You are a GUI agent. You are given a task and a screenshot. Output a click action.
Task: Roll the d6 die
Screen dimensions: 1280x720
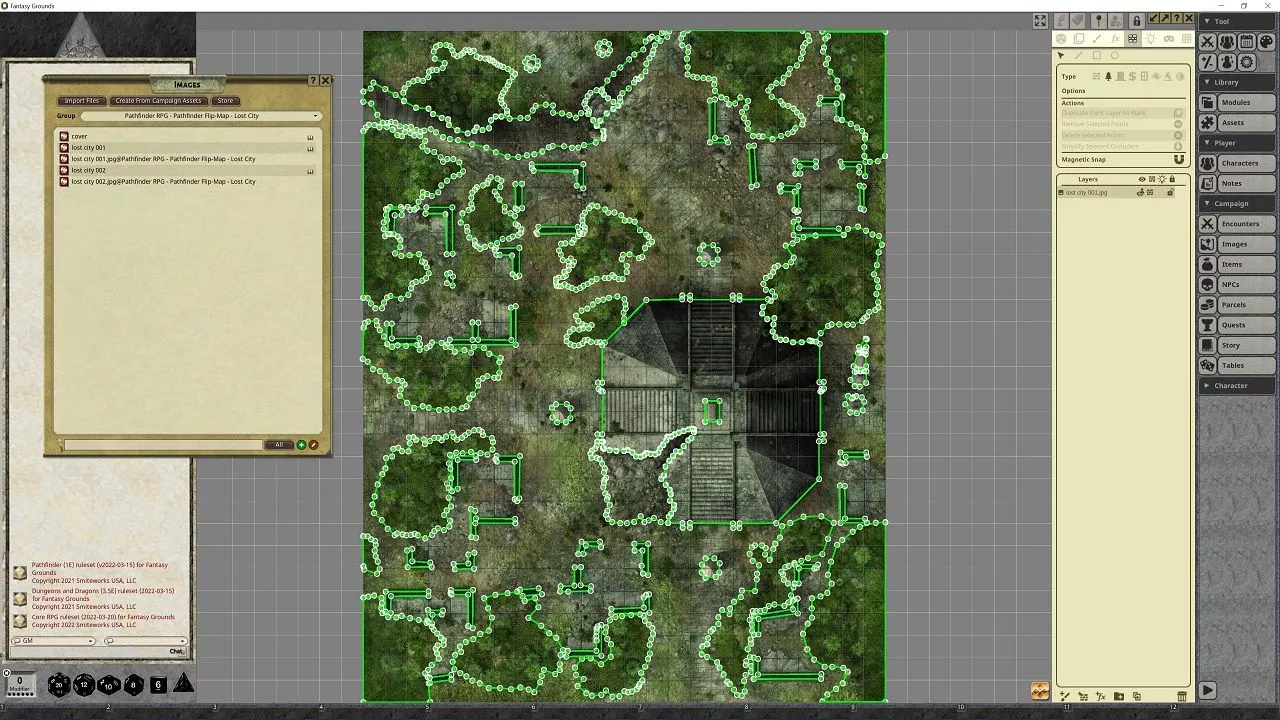(x=158, y=685)
